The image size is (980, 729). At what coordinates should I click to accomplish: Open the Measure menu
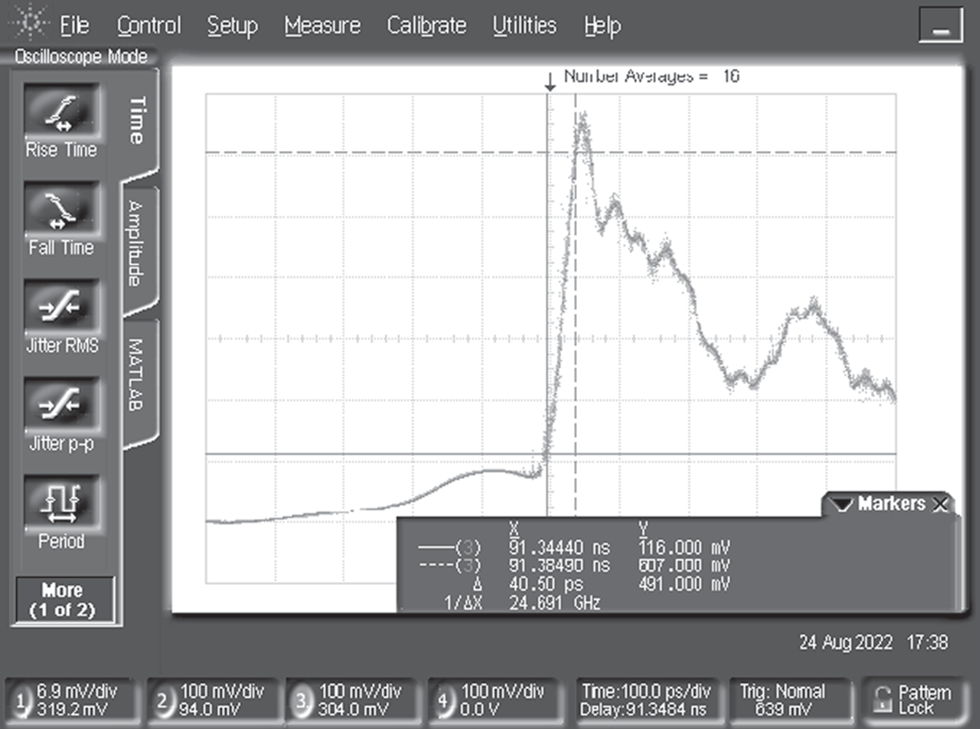[322, 26]
